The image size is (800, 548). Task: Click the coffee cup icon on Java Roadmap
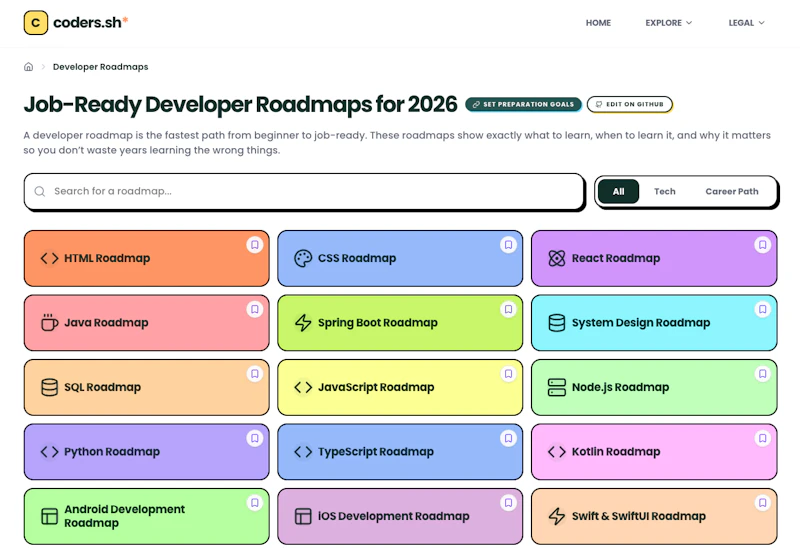tap(49, 322)
